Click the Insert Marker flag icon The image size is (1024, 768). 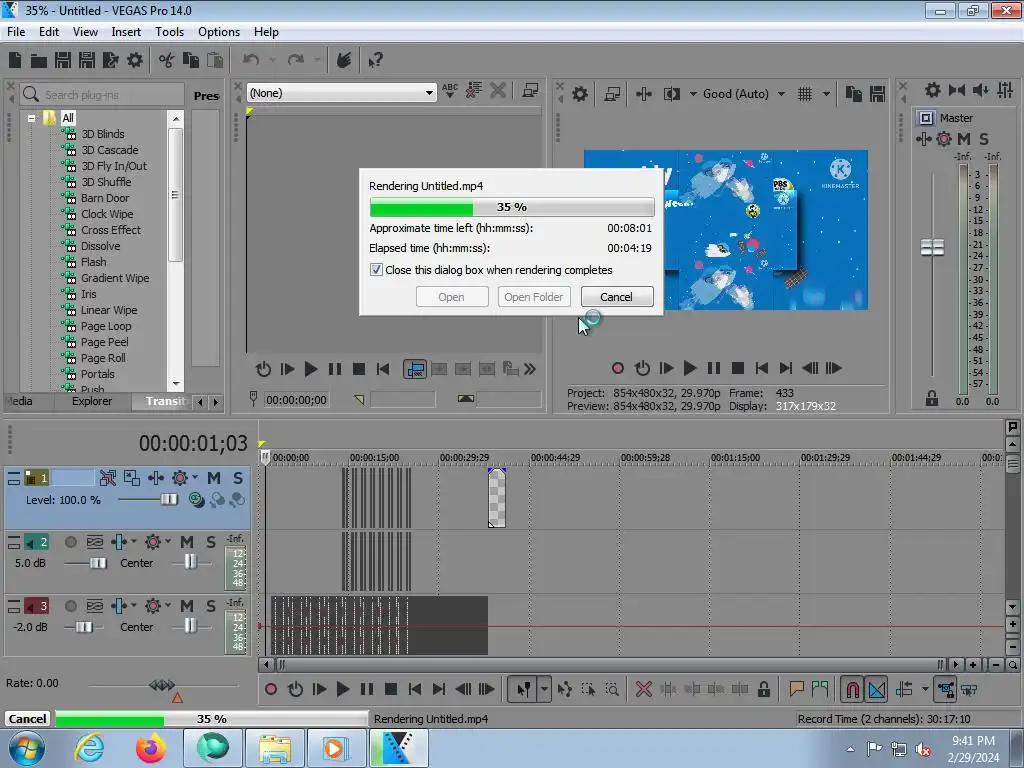[x=796, y=689]
